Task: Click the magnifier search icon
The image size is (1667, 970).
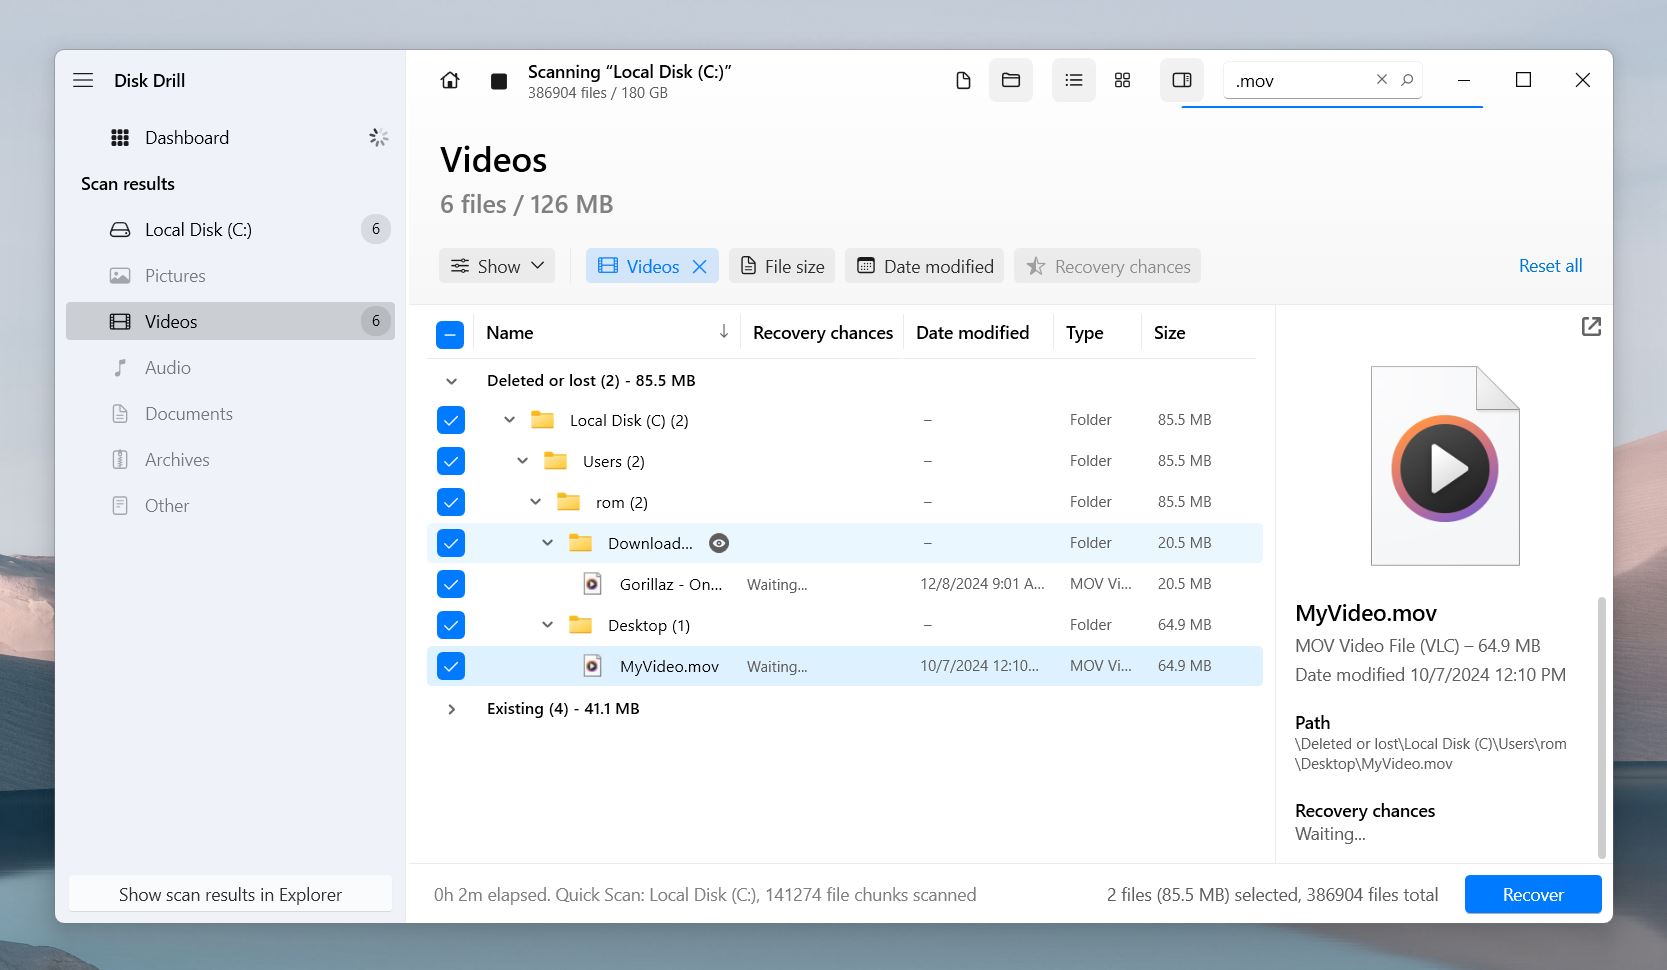Action: pos(1407,79)
